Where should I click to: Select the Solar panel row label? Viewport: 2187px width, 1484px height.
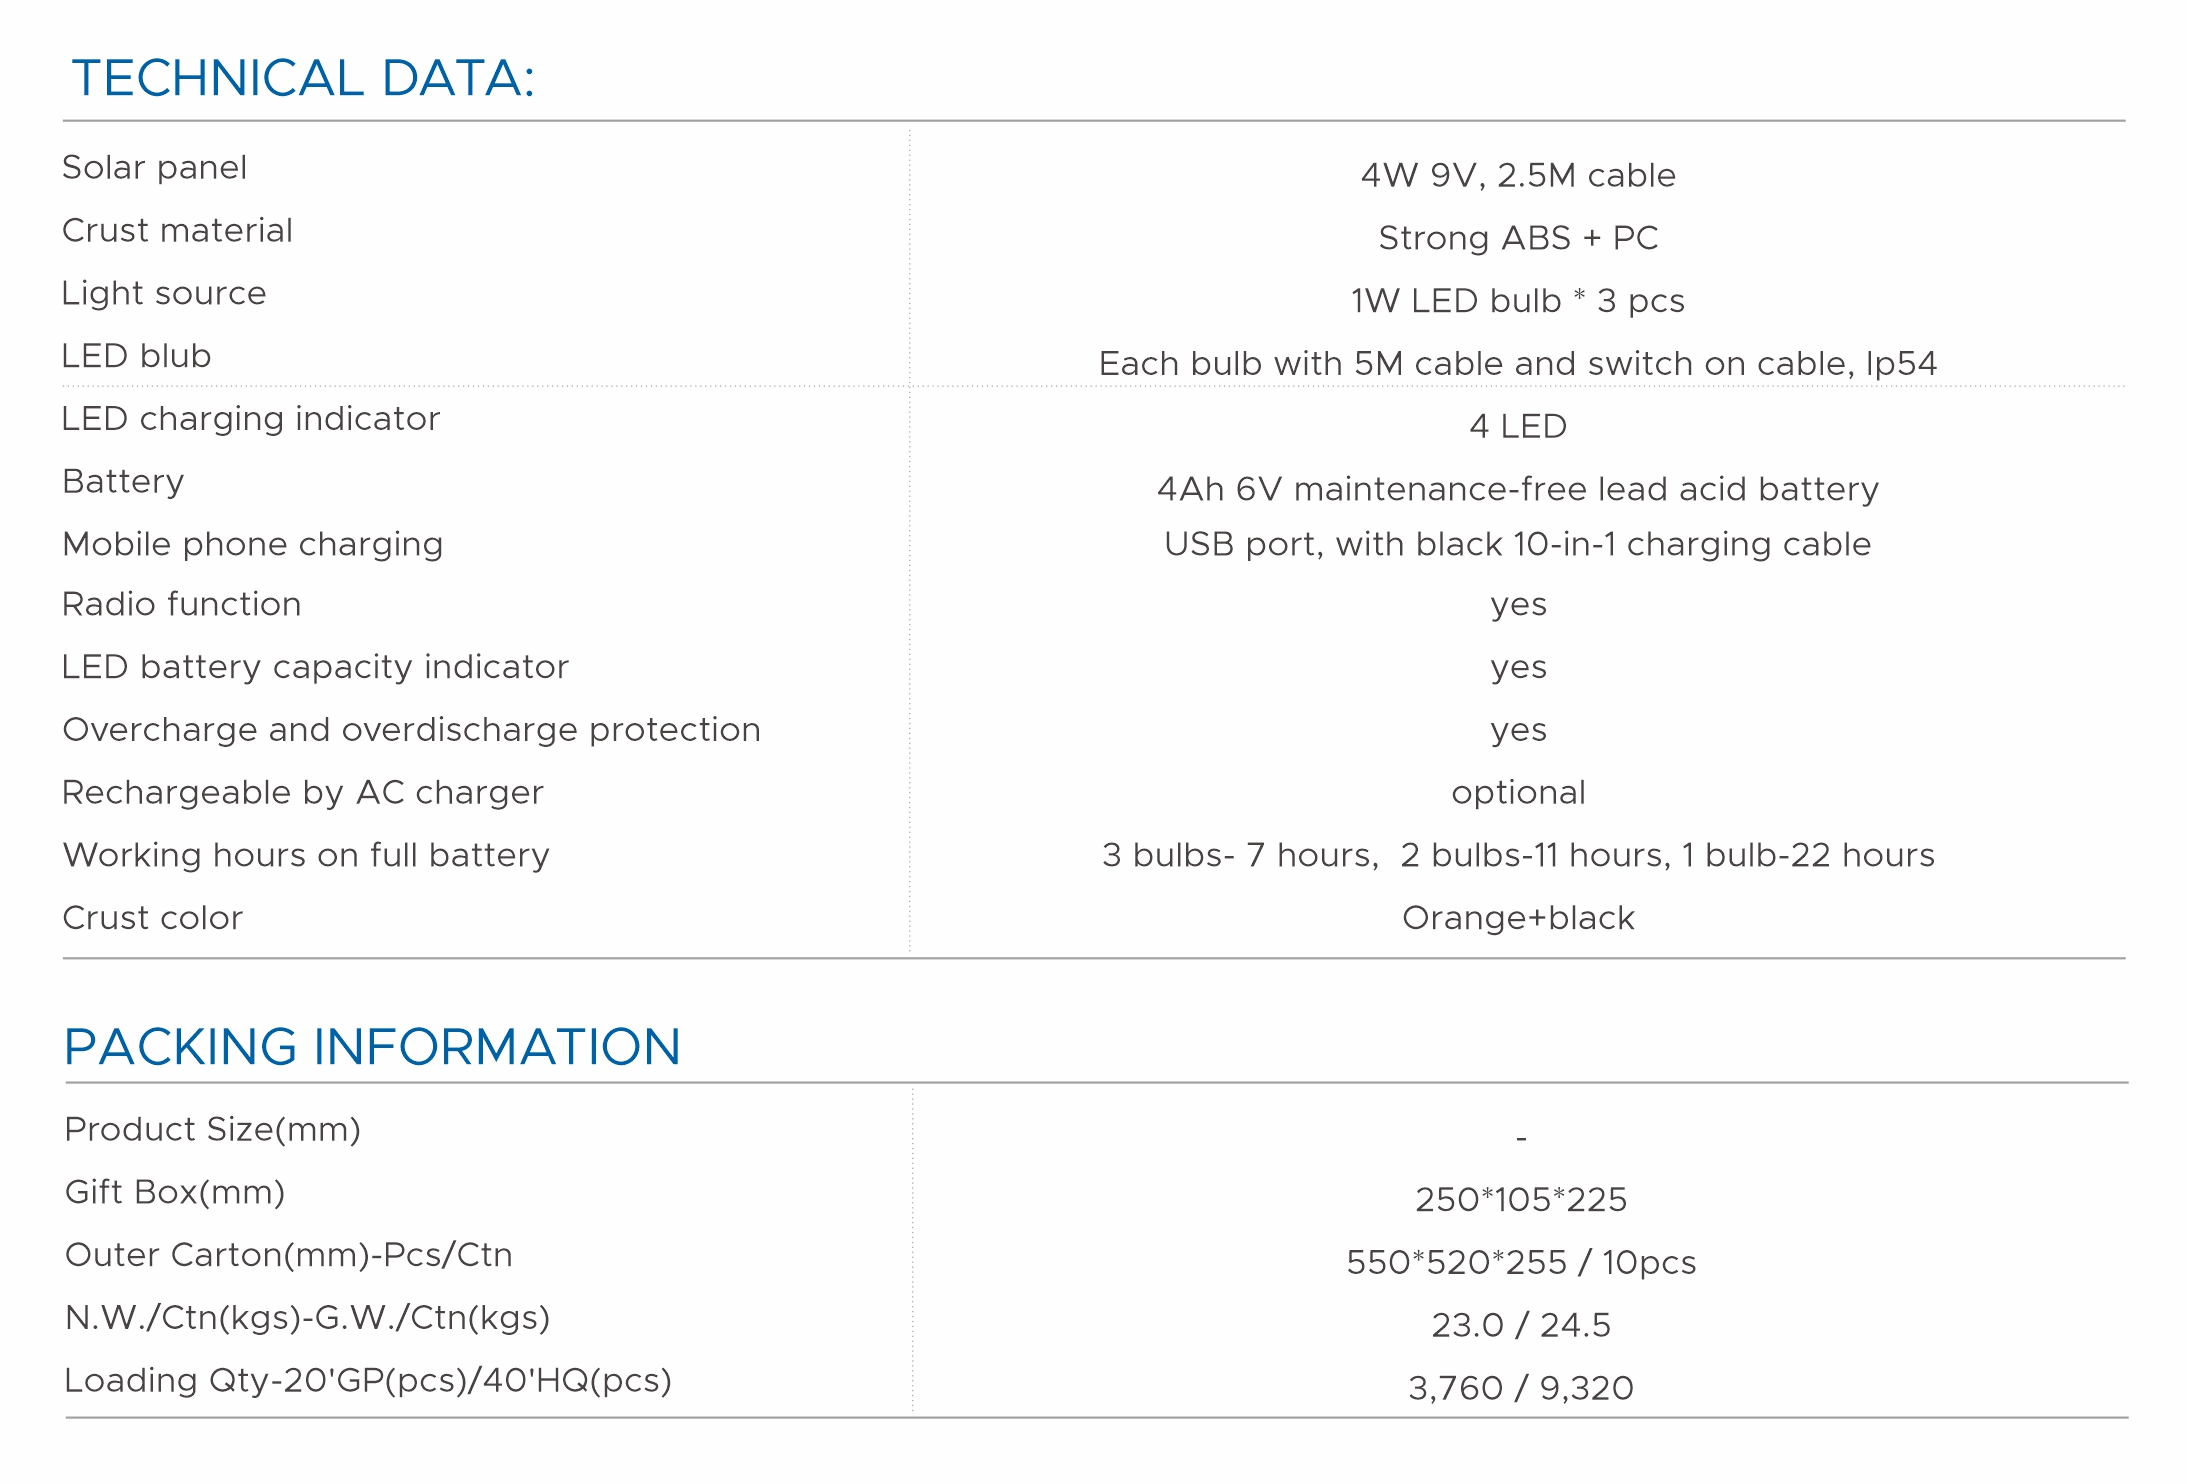pyautogui.click(x=155, y=167)
